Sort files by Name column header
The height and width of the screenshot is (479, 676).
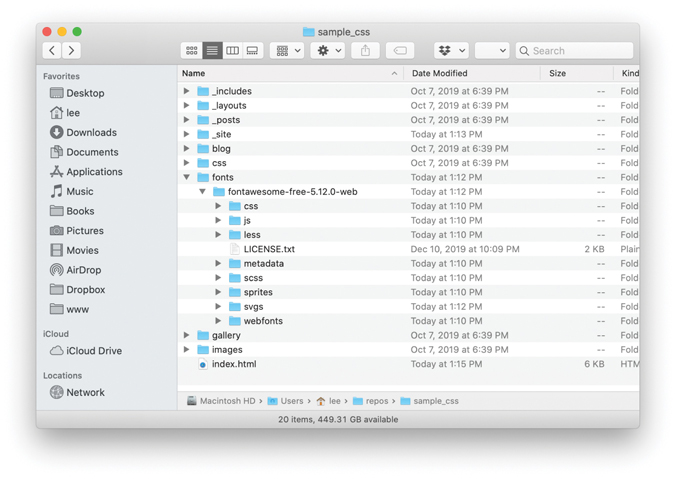(x=193, y=73)
